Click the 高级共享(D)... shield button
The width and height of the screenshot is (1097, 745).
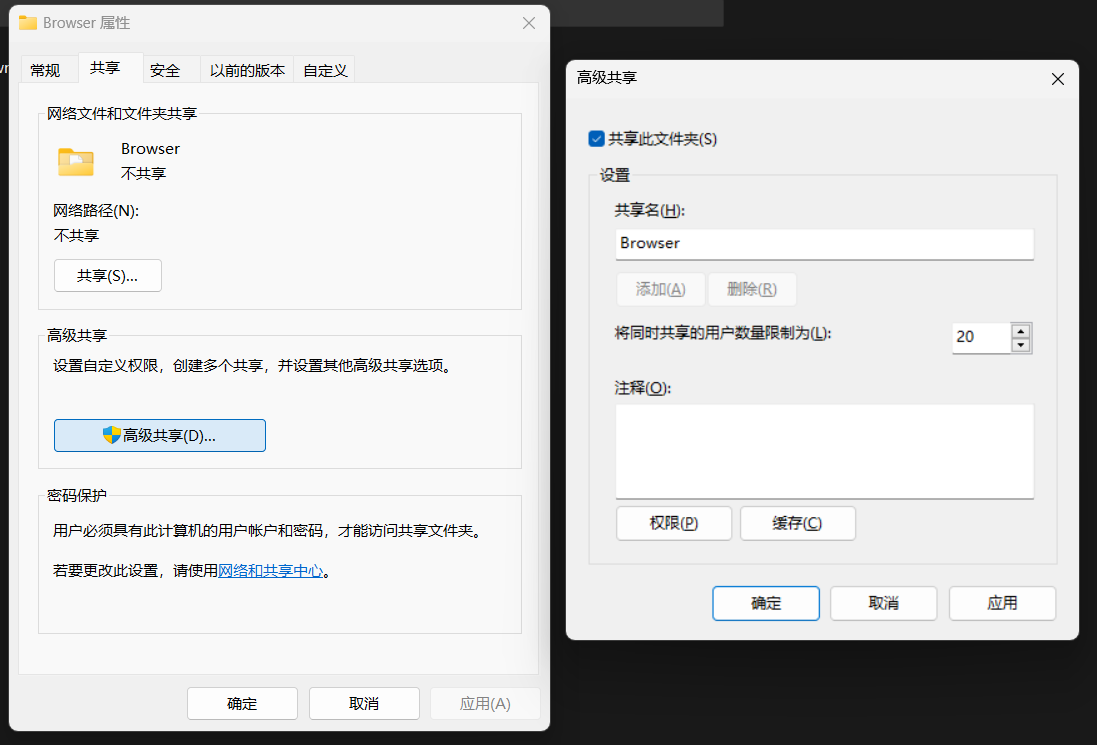click(160, 435)
